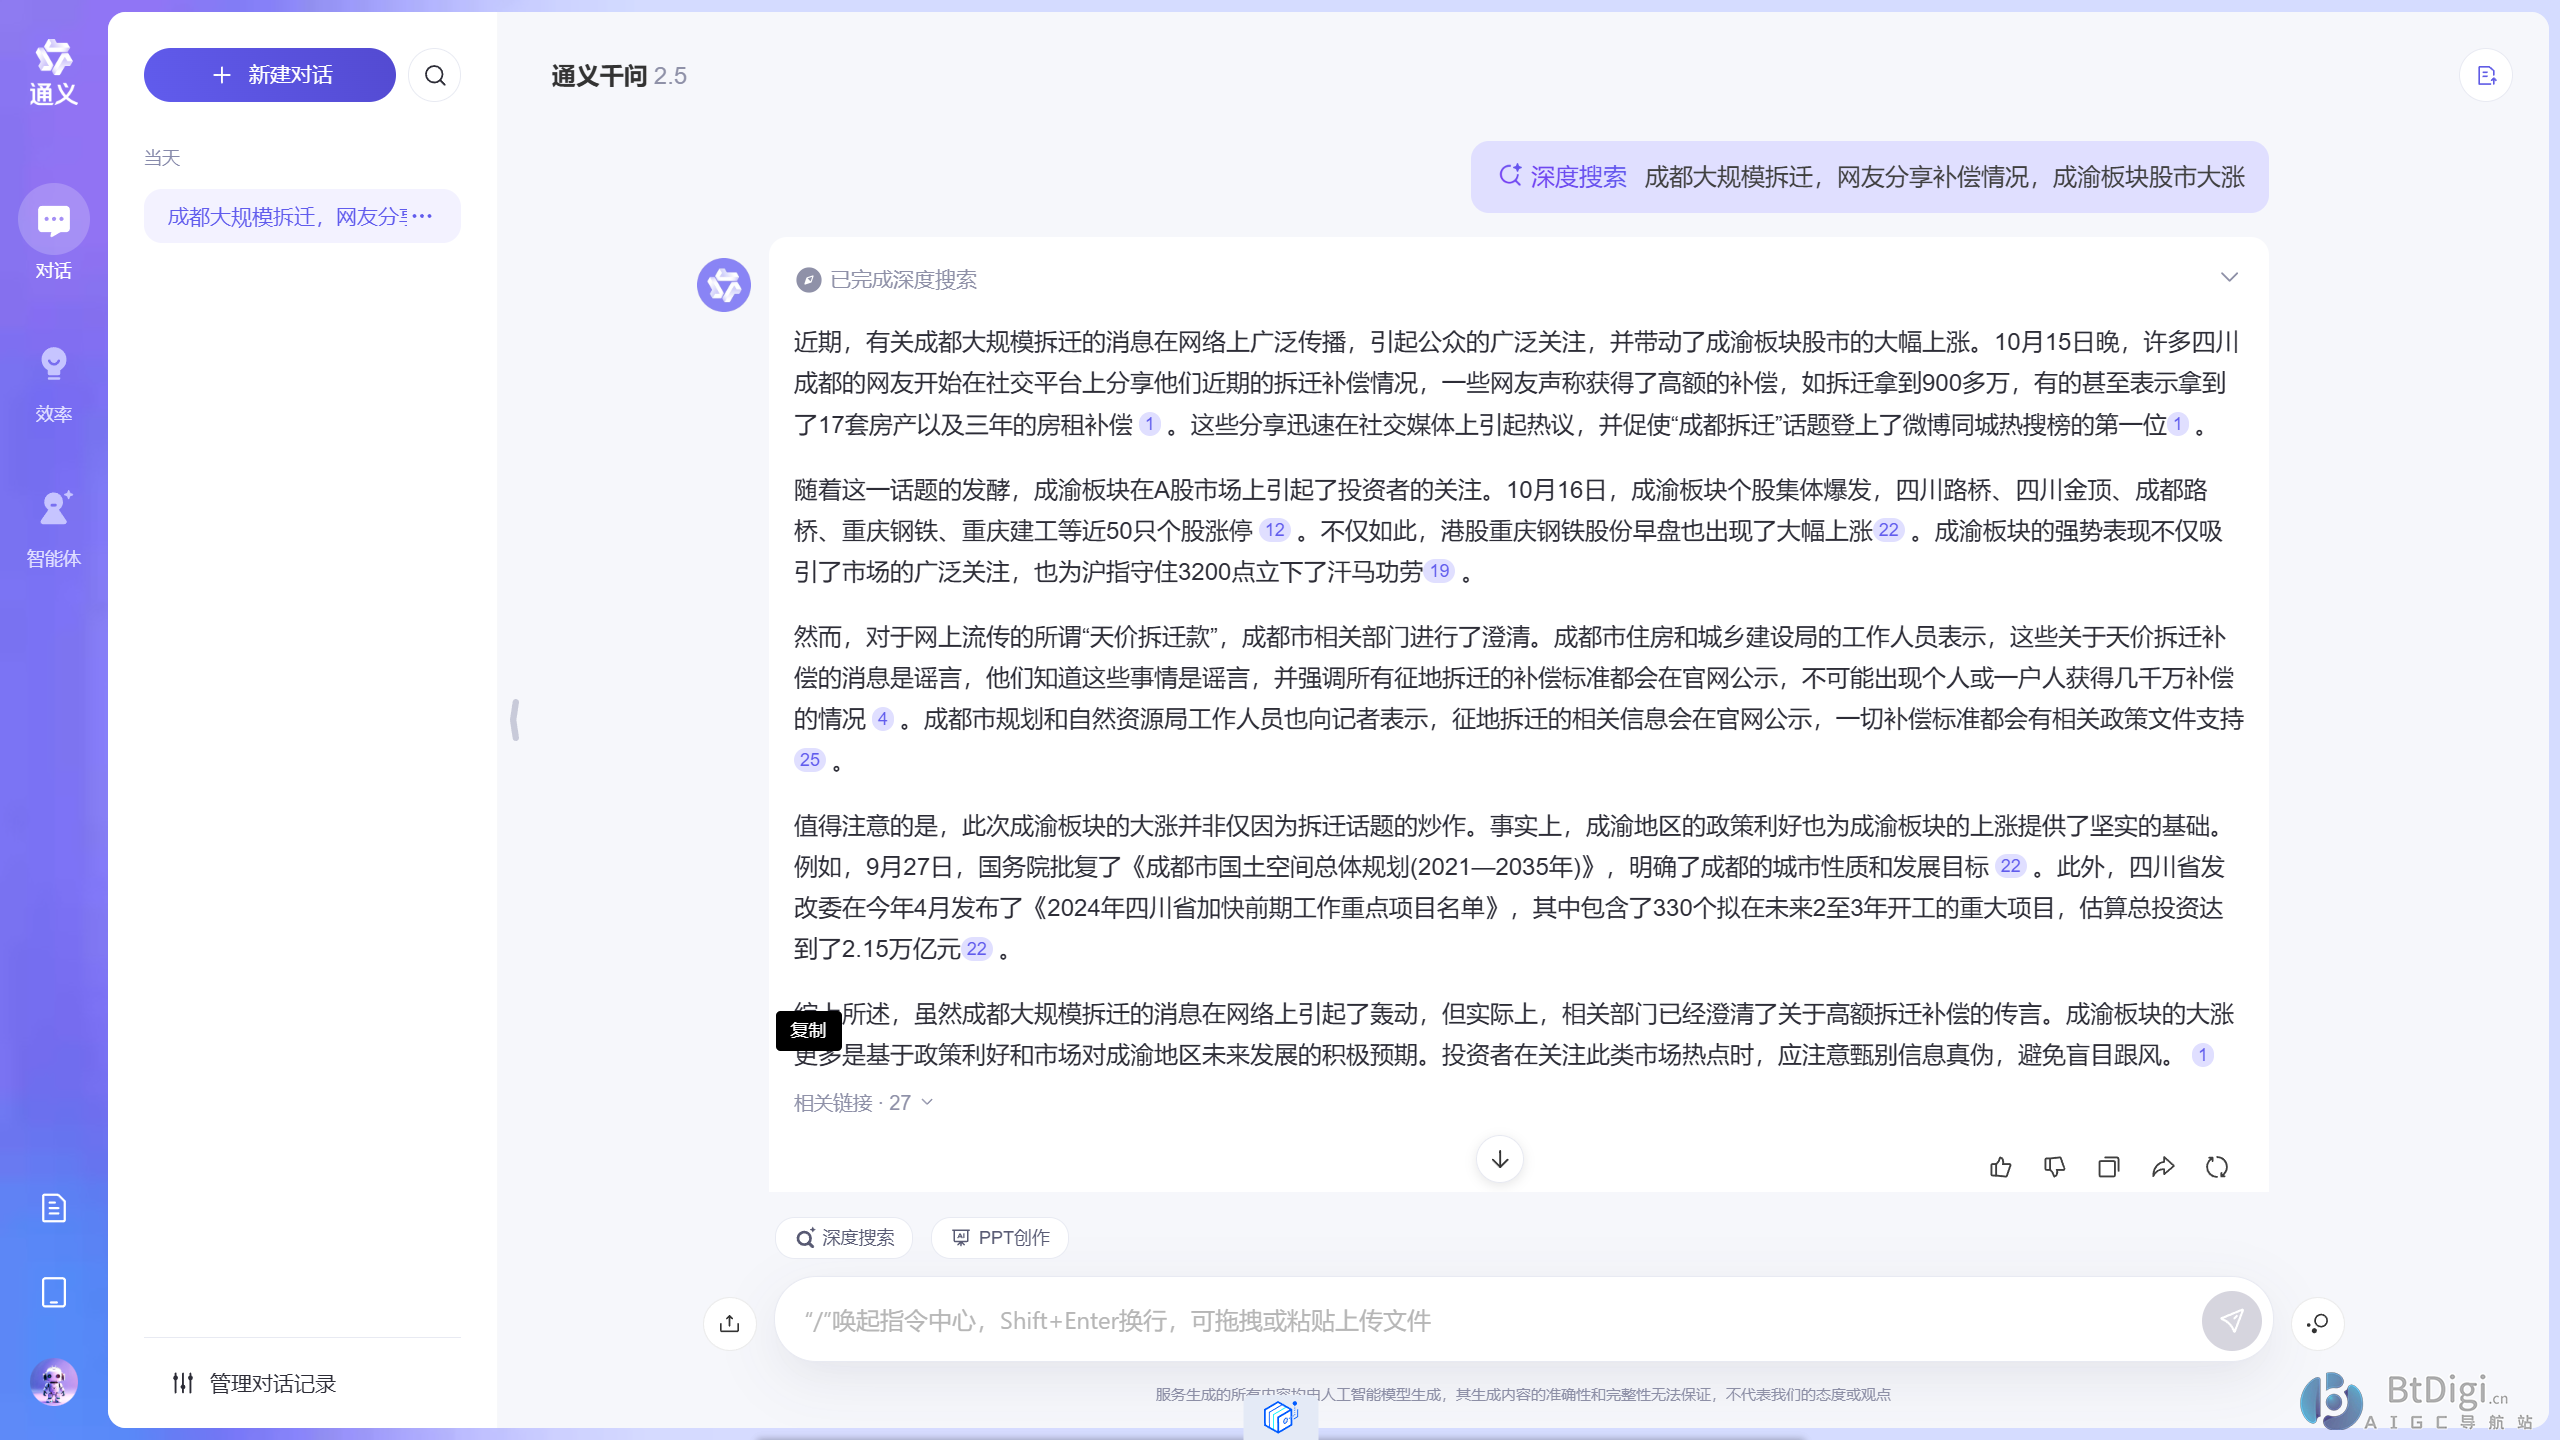The width and height of the screenshot is (2560, 1440).
Task: Click the 深度搜索 tag in user message
Action: point(1563,177)
